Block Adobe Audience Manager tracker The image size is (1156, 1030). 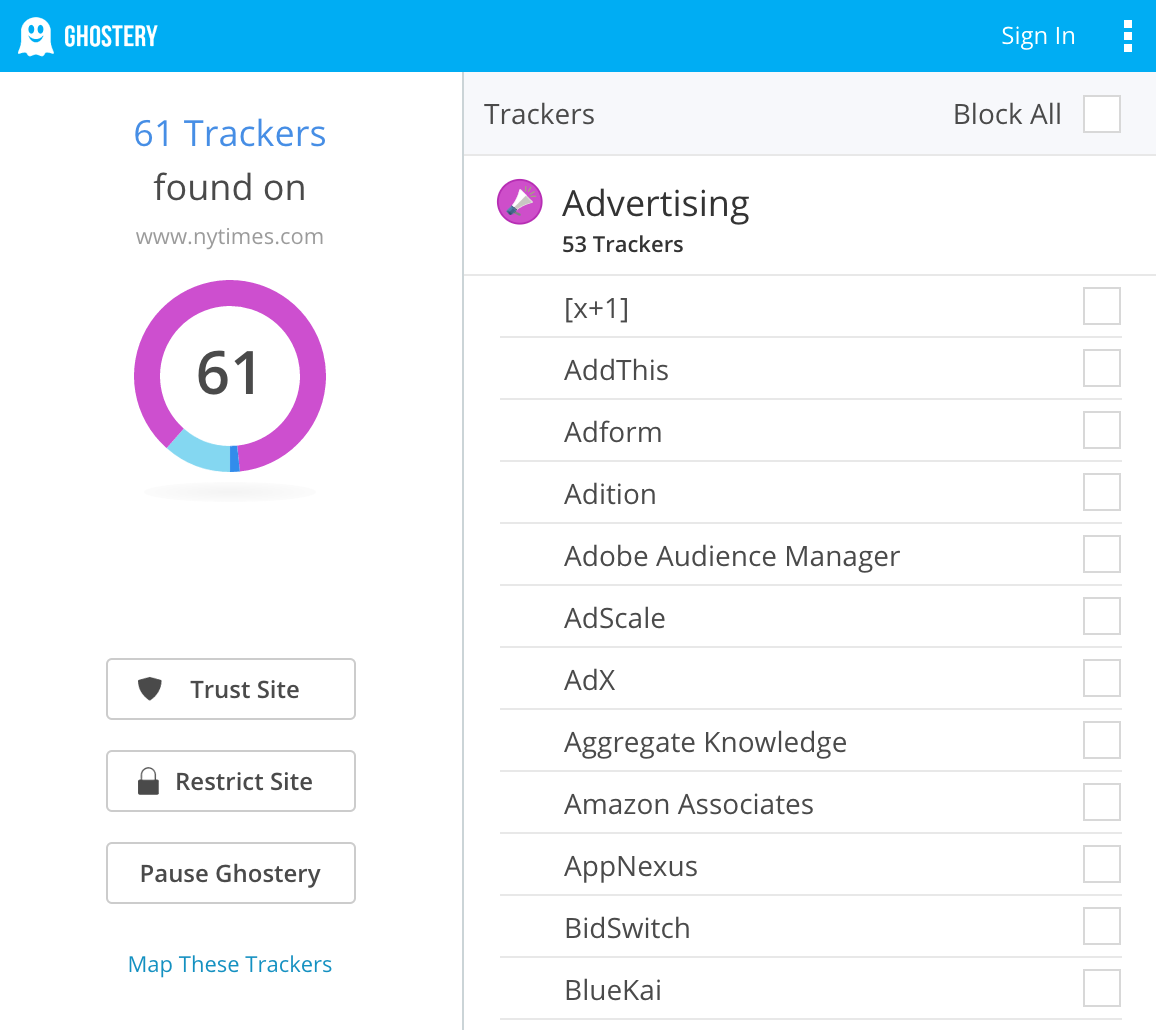pos(1101,554)
